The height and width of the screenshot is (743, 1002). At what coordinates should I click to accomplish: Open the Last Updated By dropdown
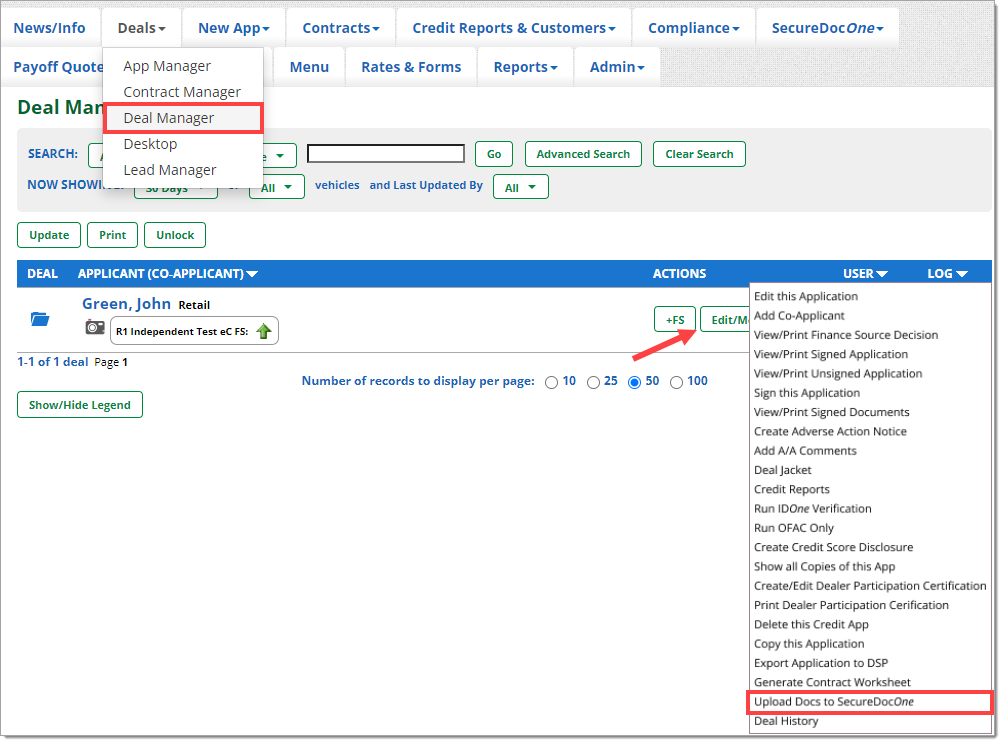click(x=520, y=187)
